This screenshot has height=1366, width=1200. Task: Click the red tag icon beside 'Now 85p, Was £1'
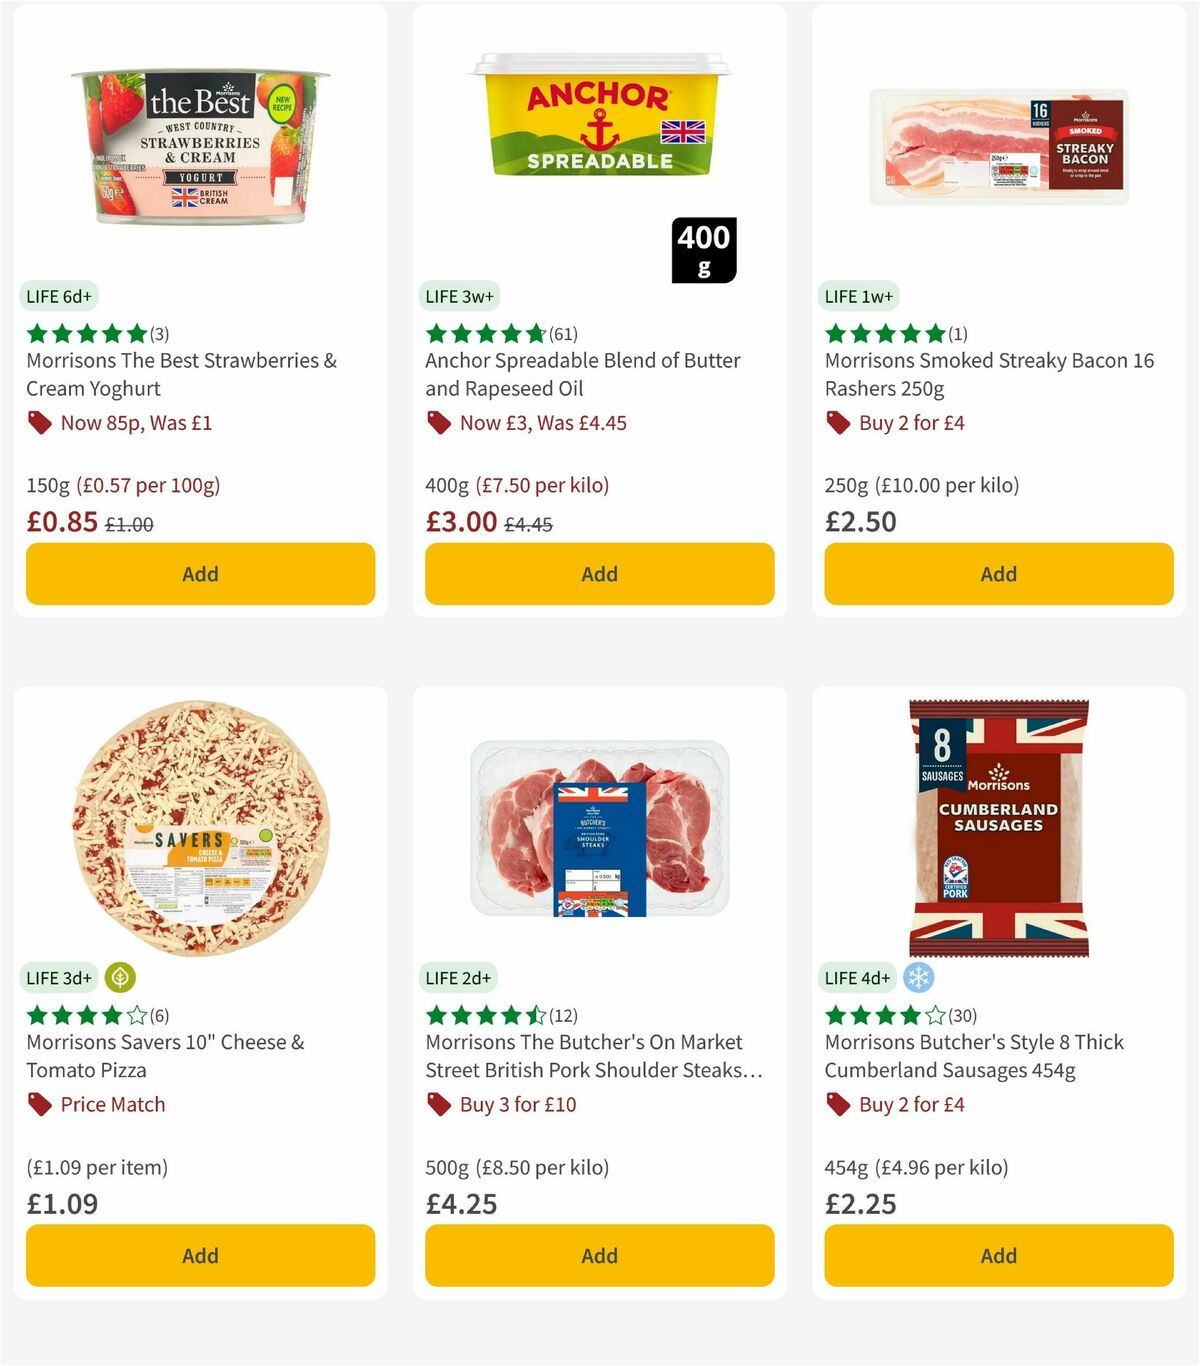(x=39, y=423)
